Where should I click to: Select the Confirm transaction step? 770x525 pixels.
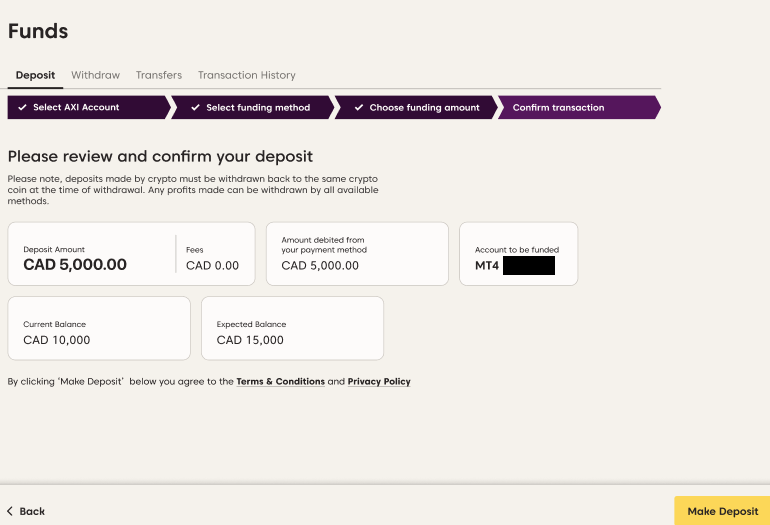tap(558, 108)
